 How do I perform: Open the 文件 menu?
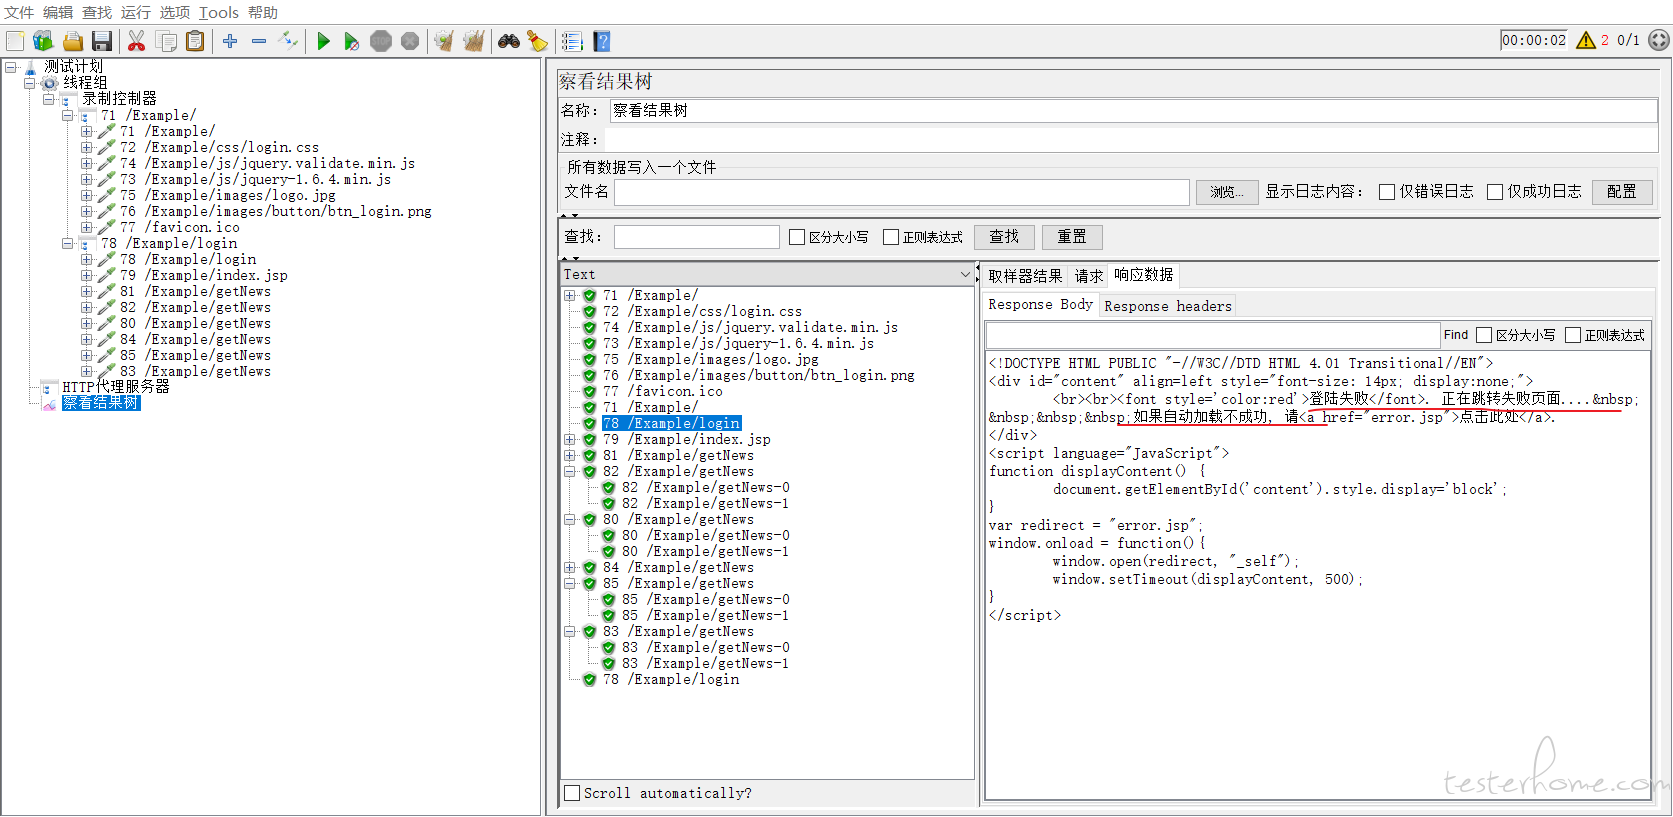click(x=19, y=12)
